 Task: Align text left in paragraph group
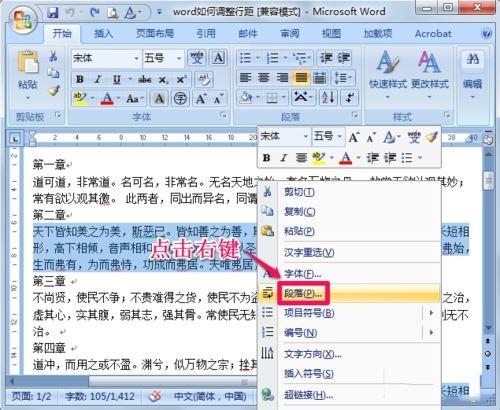click(x=246, y=78)
